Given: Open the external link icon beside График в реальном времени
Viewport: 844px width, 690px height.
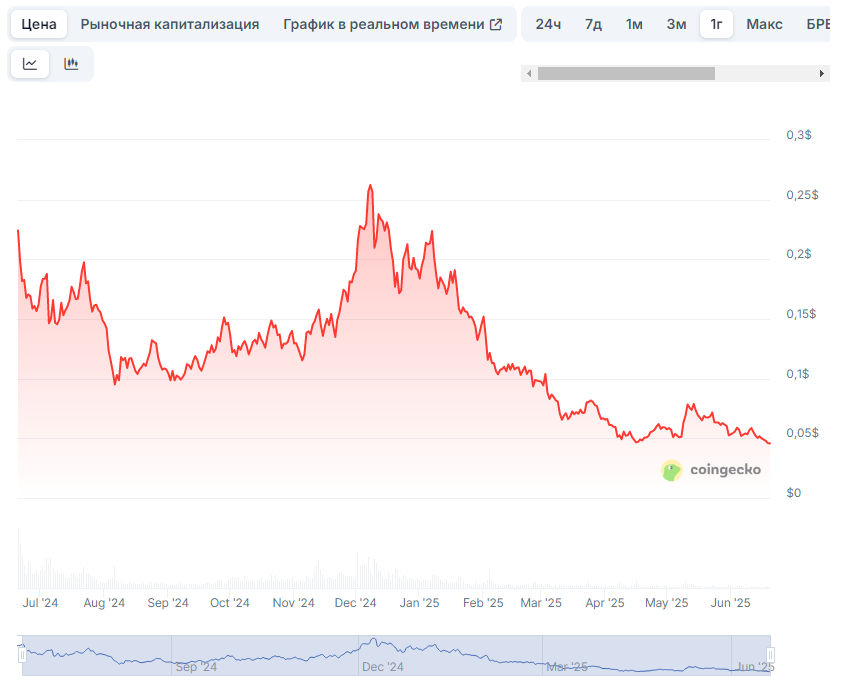Looking at the screenshot, I should point(496,24).
